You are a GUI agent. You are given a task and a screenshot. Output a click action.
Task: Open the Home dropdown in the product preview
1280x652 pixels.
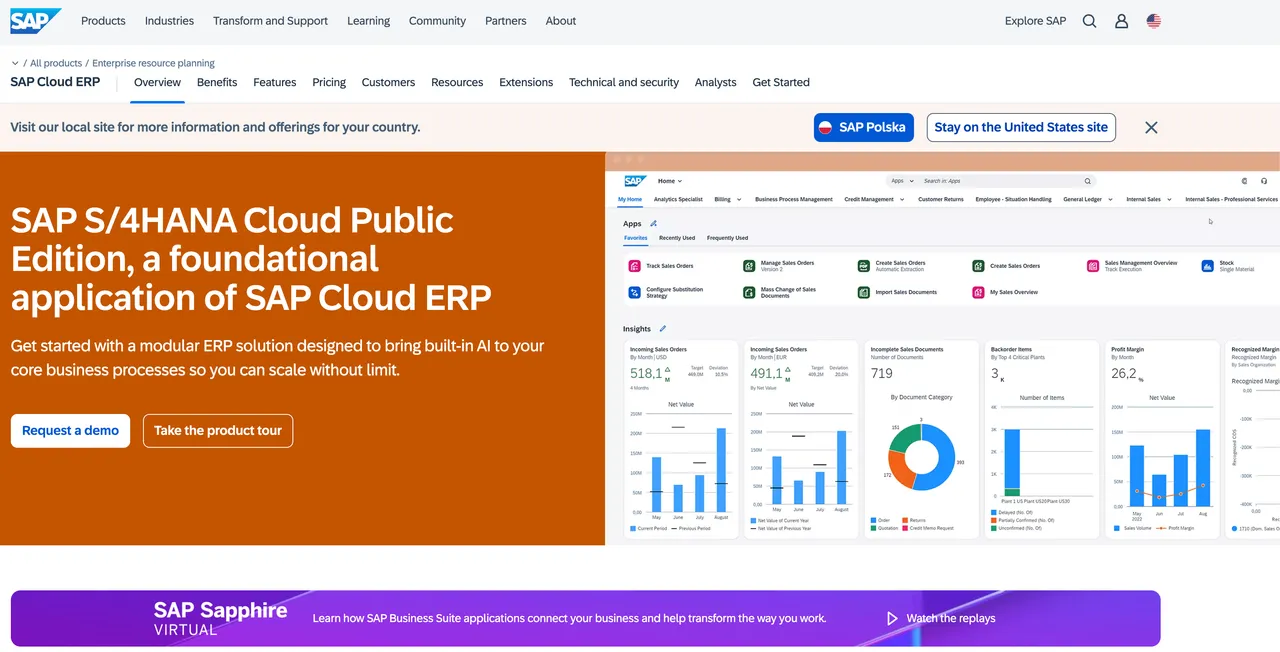(x=670, y=181)
